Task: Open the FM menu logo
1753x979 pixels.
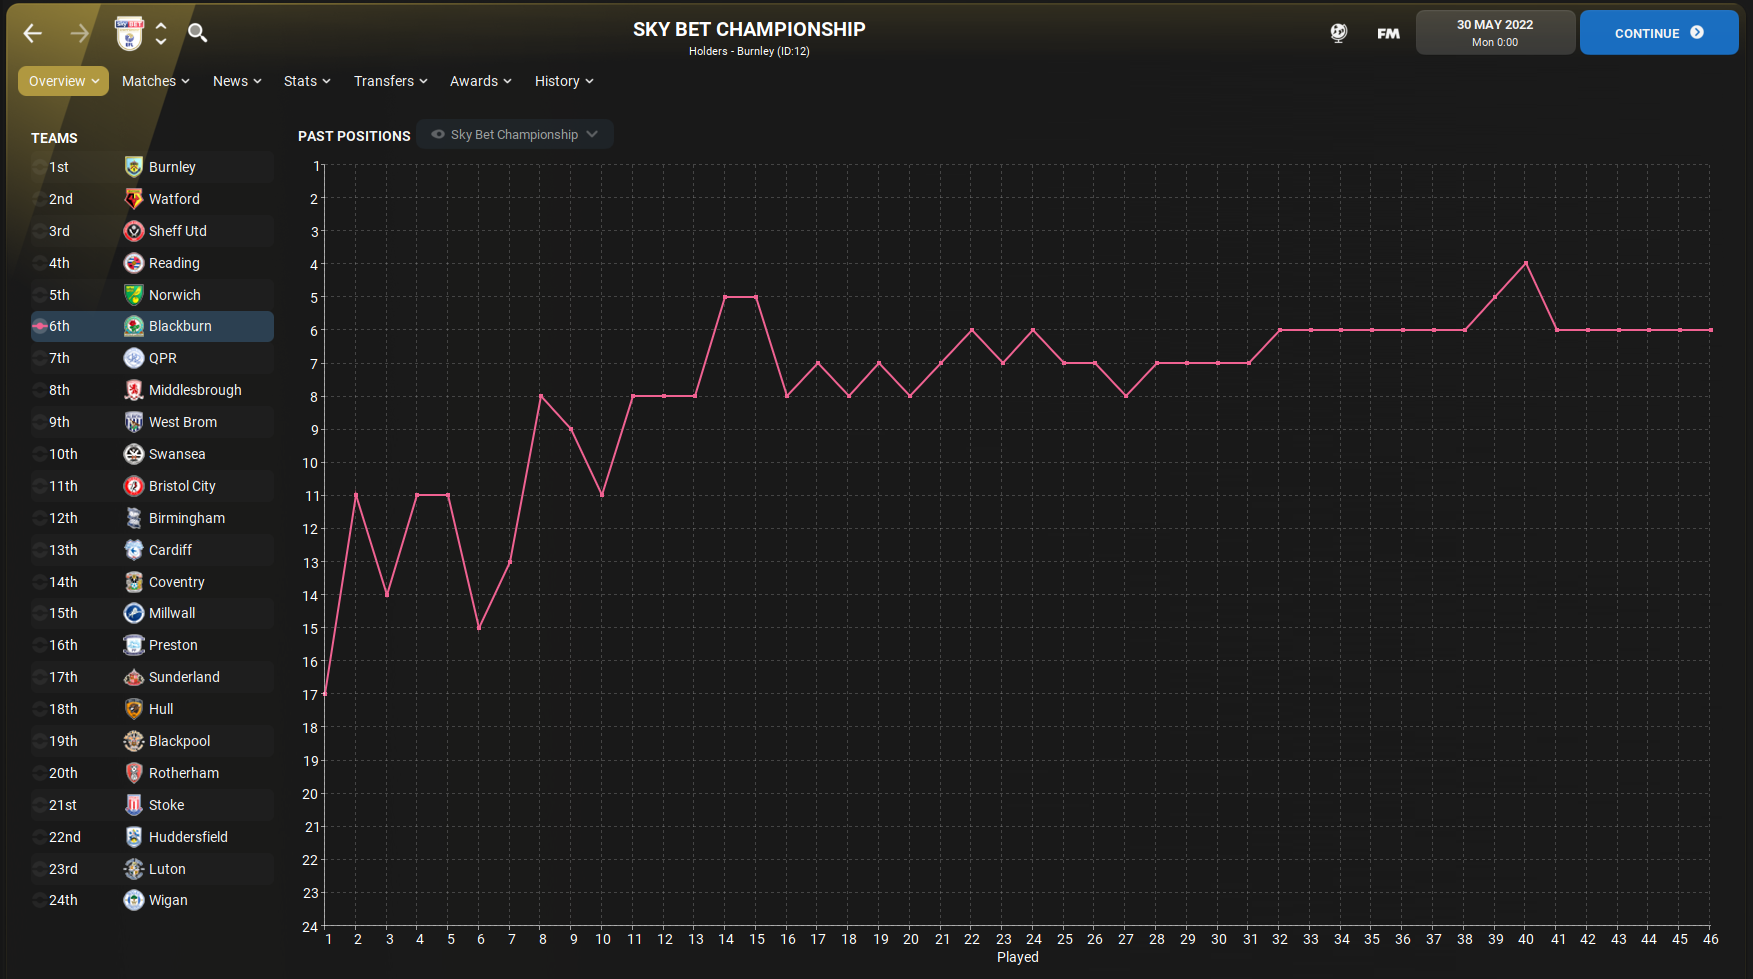Action: (1388, 33)
